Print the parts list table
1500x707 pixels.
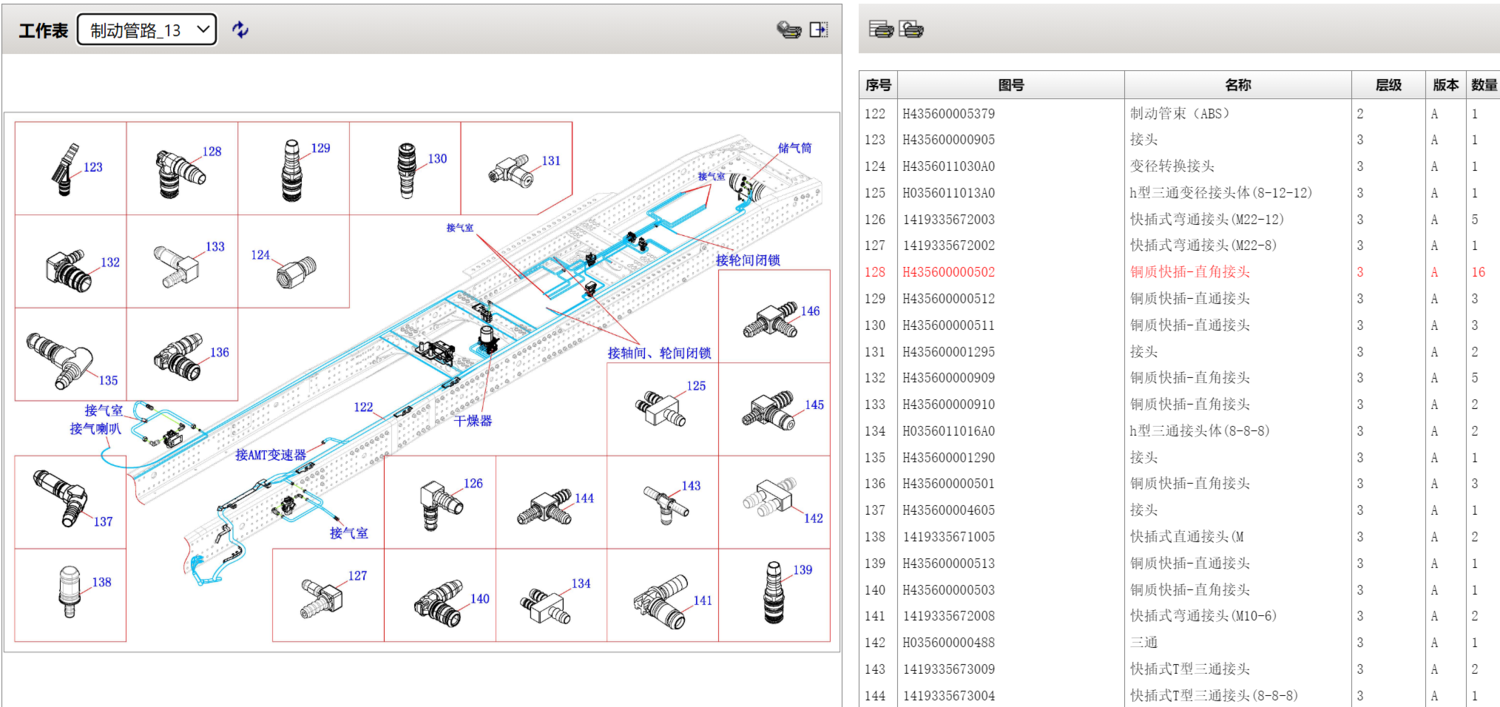880,30
